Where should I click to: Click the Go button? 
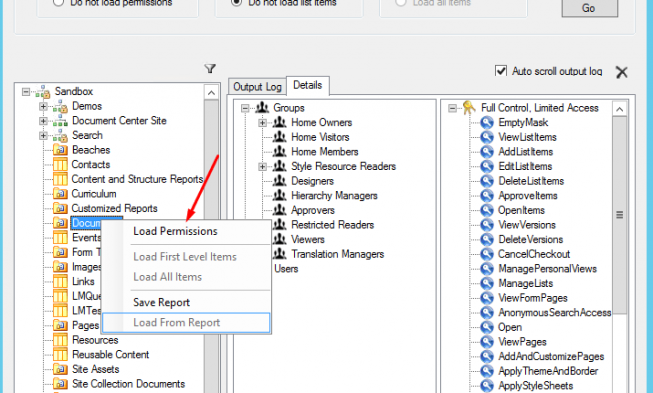coord(589,7)
